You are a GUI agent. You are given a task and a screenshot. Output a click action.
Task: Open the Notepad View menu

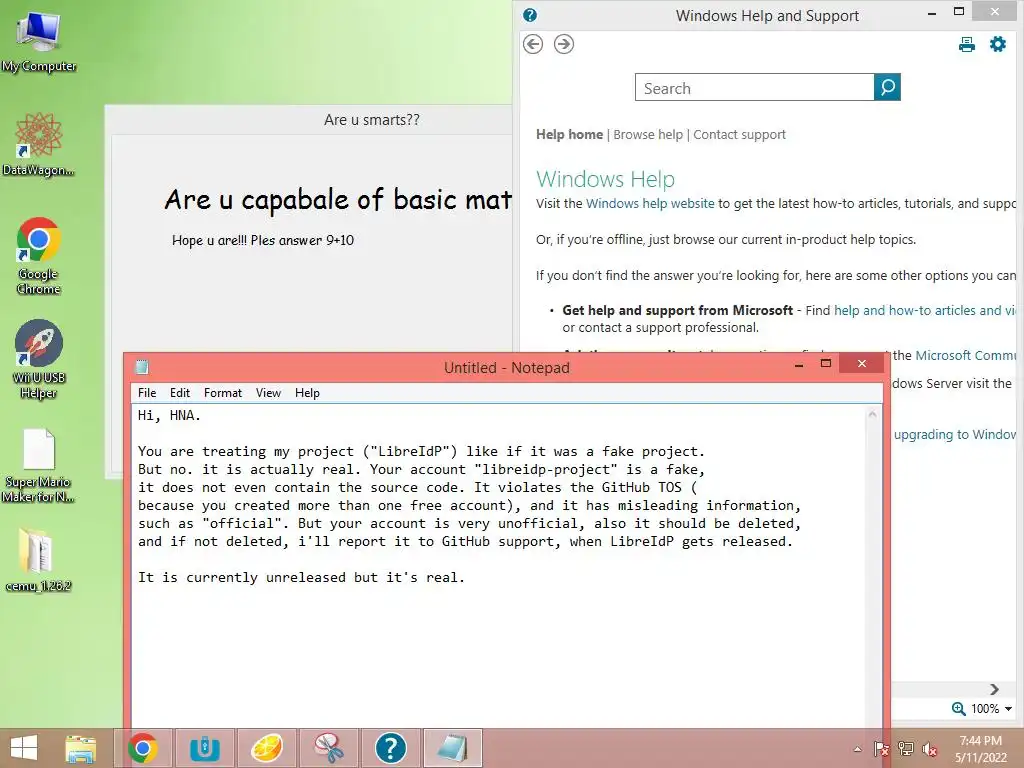268,392
